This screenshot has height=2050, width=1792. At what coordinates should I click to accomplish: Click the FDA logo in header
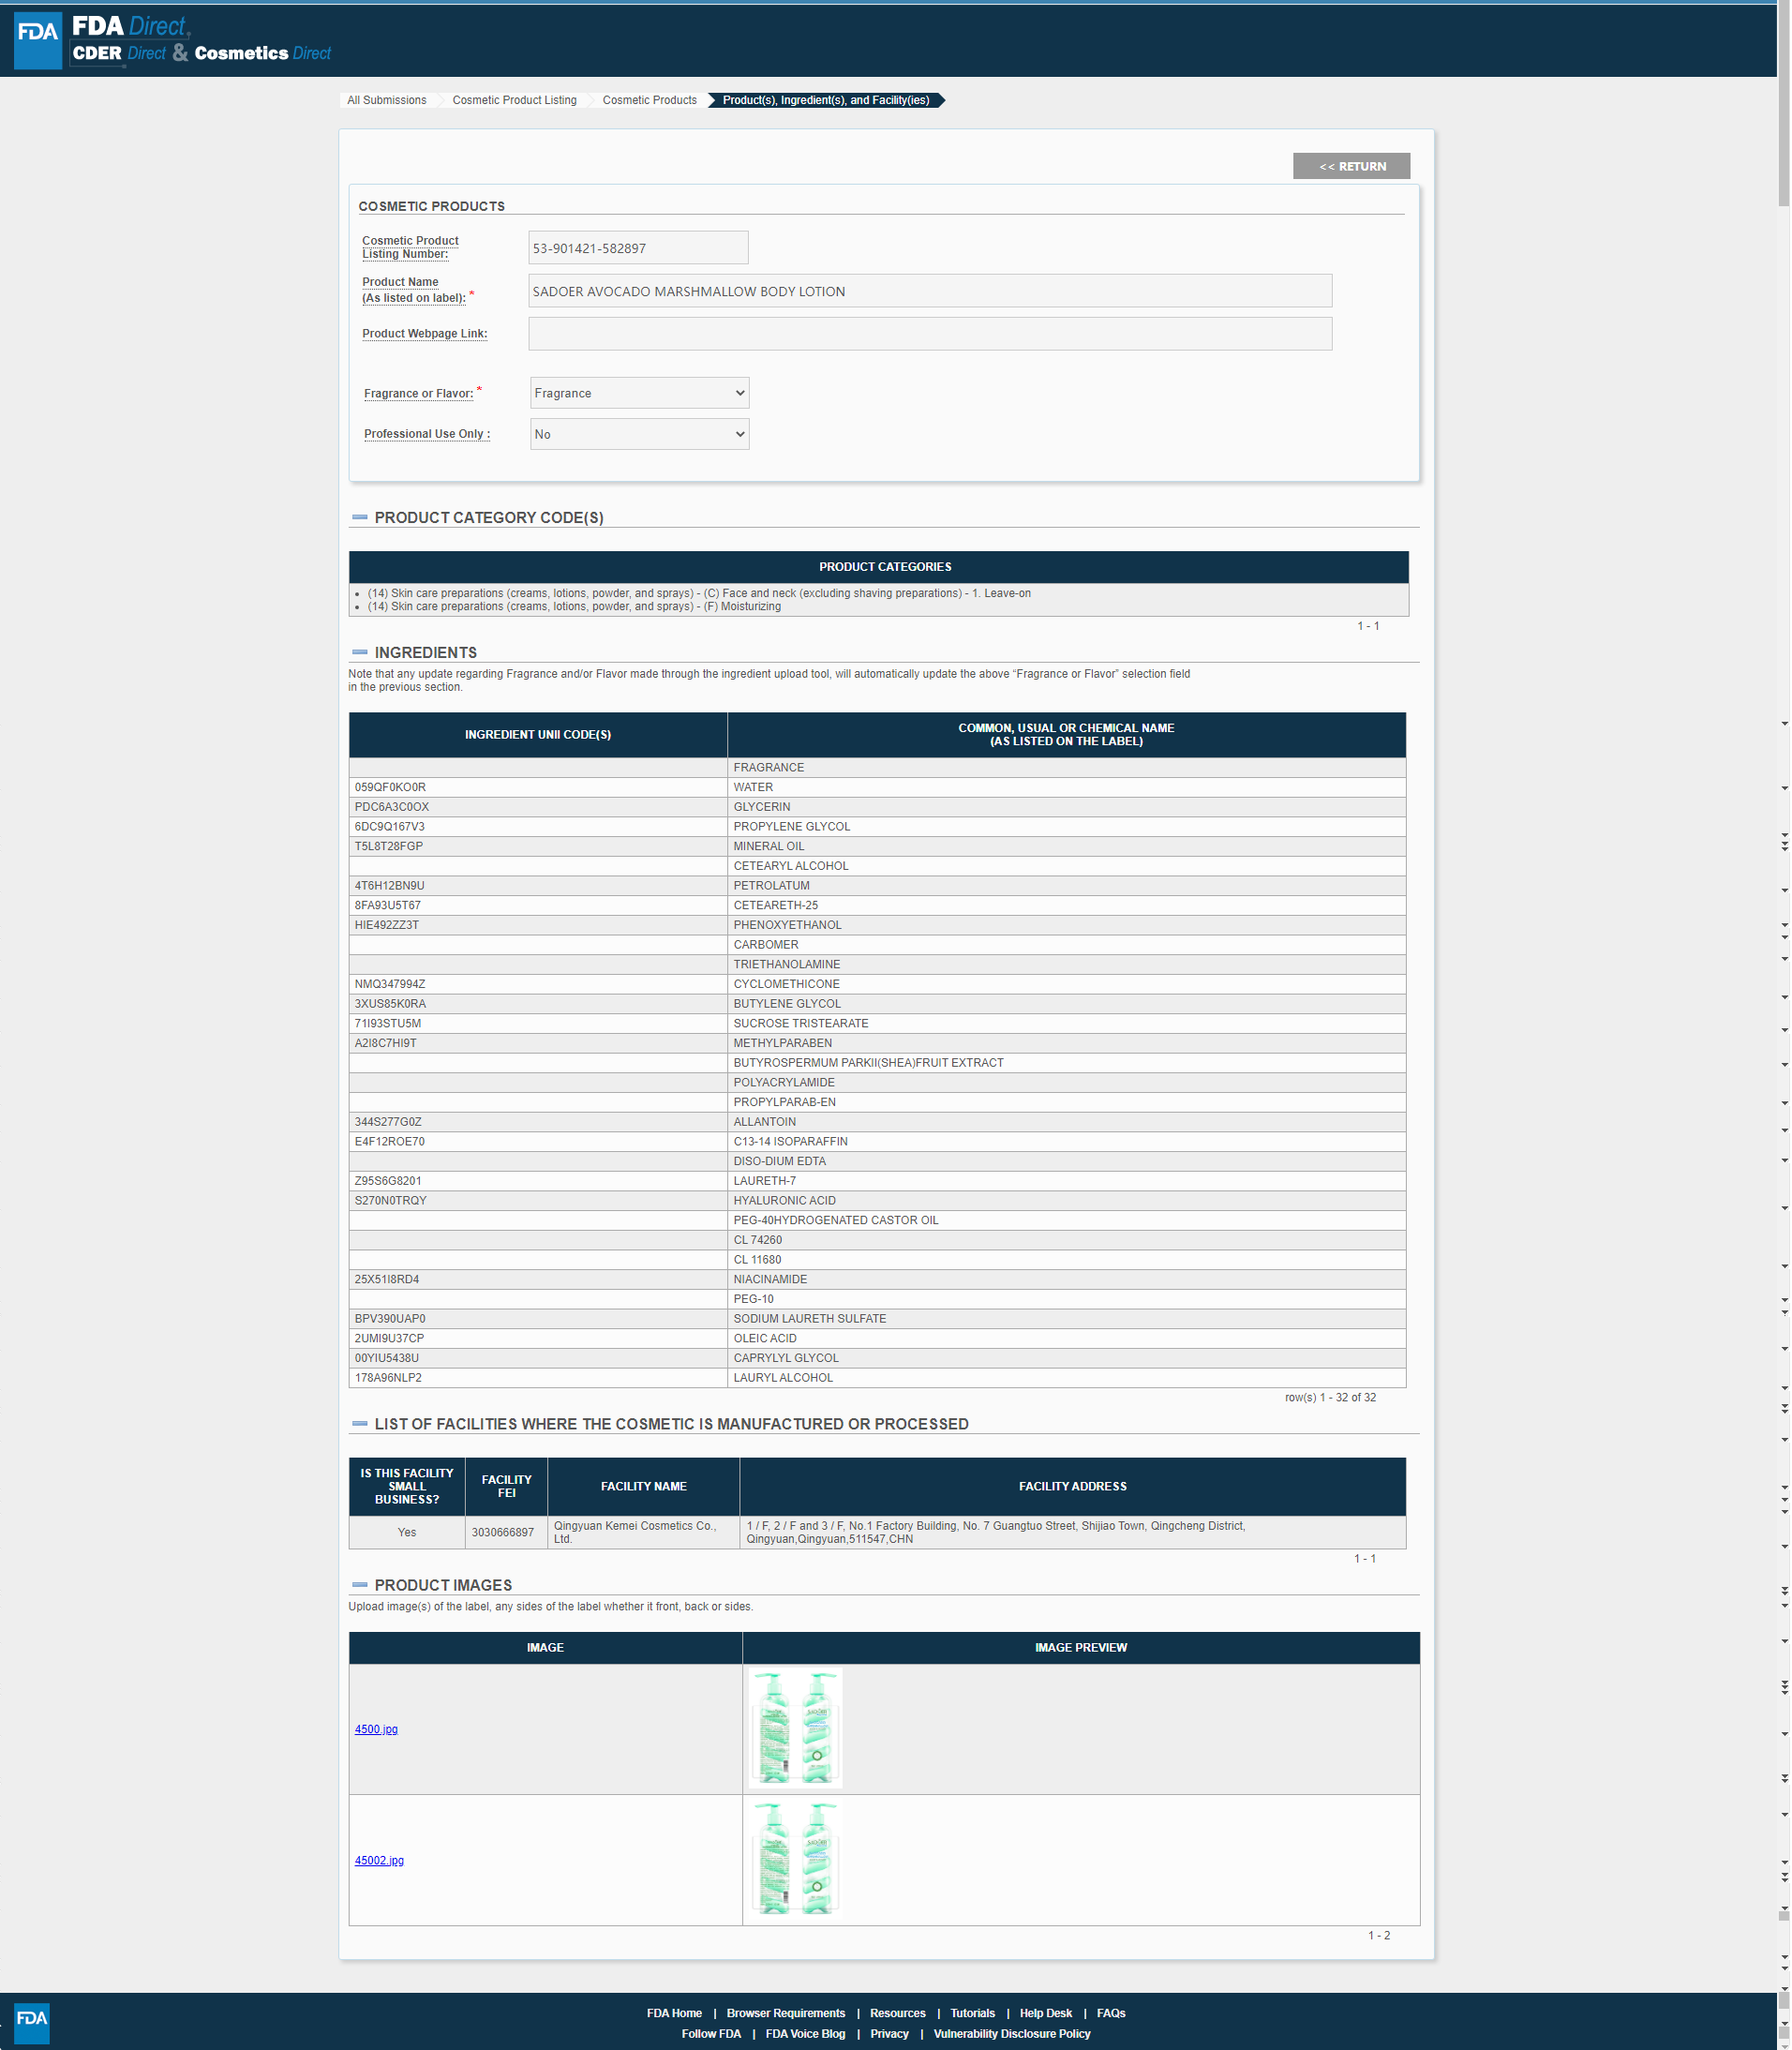pyautogui.click(x=38, y=41)
